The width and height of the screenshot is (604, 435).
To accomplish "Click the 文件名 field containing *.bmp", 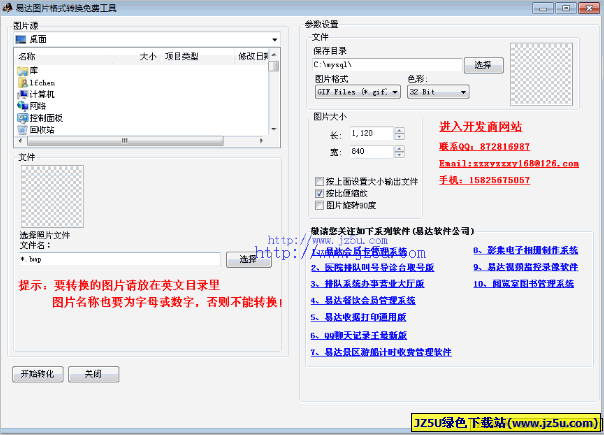I will [x=120, y=259].
